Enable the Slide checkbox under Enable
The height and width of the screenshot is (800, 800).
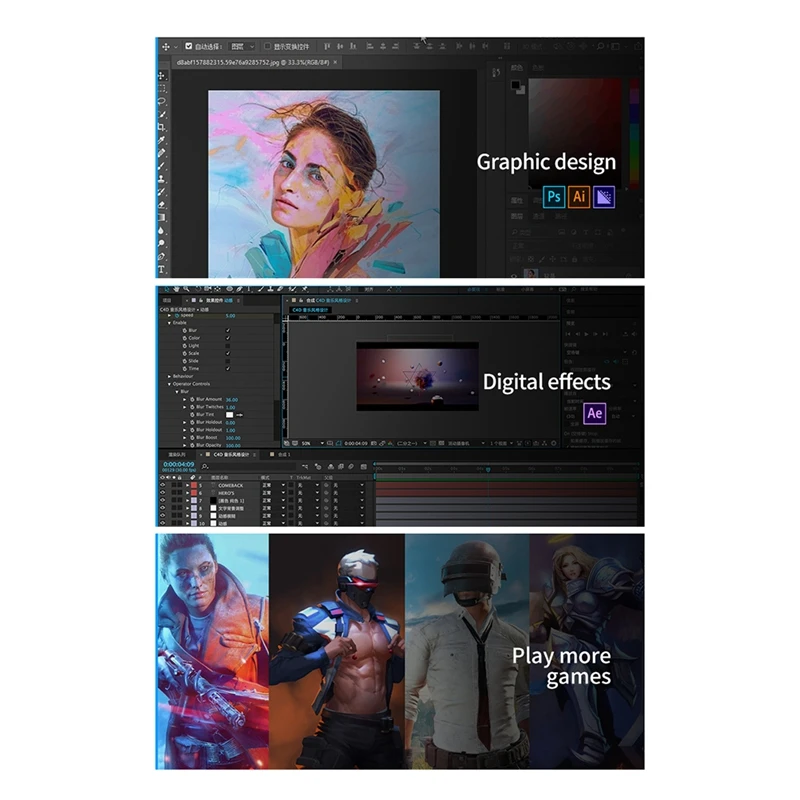[228, 361]
